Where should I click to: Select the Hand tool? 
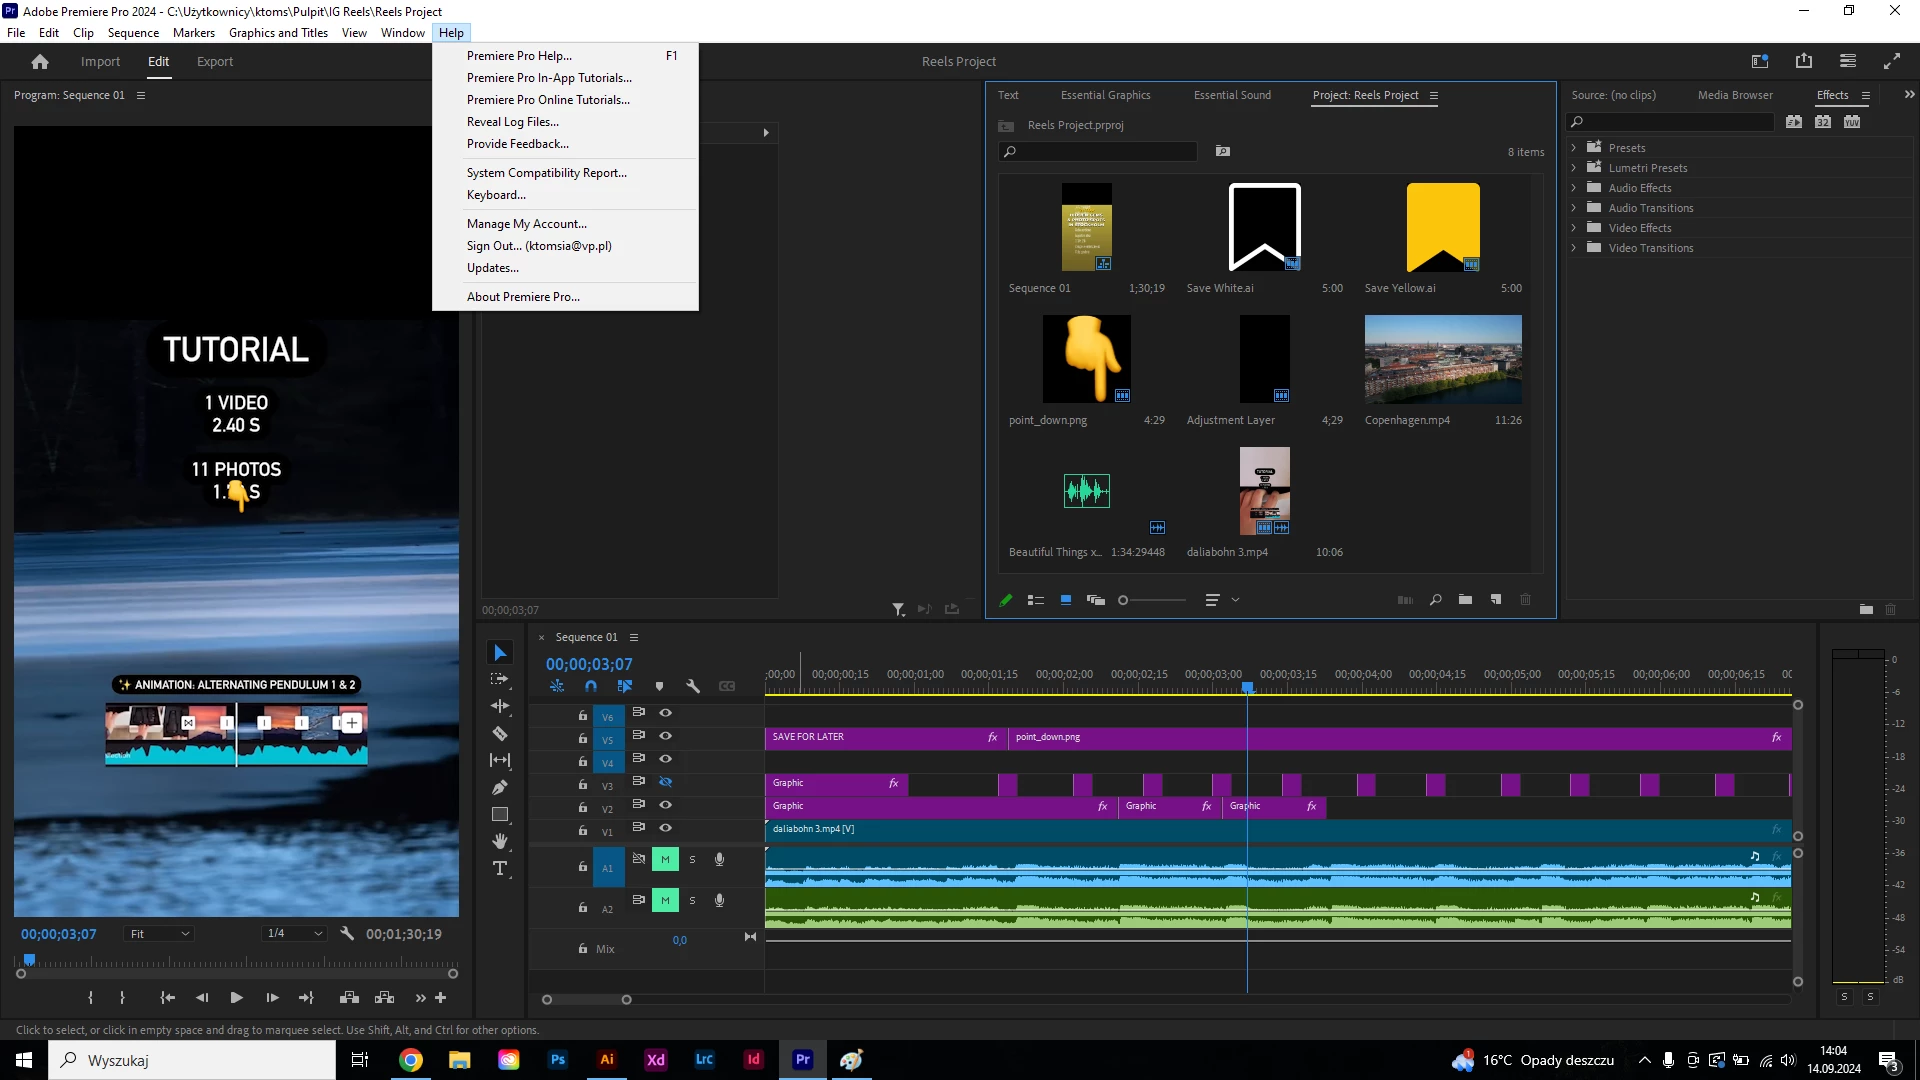(x=500, y=841)
